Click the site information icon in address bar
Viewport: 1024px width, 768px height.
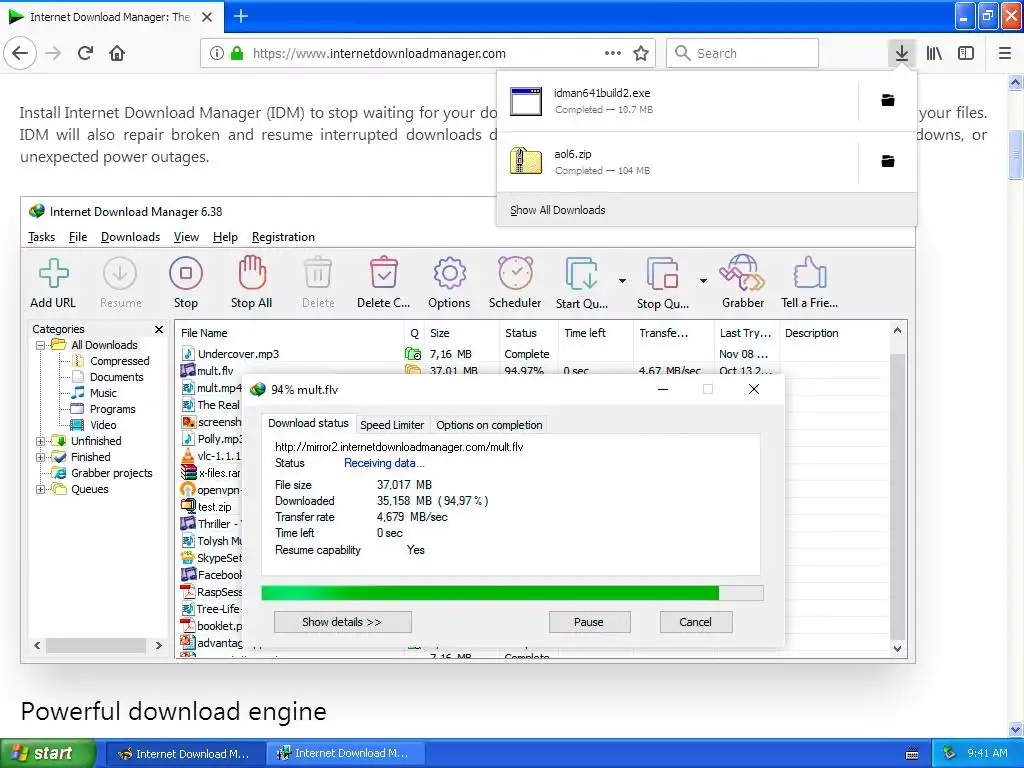(217, 54)
